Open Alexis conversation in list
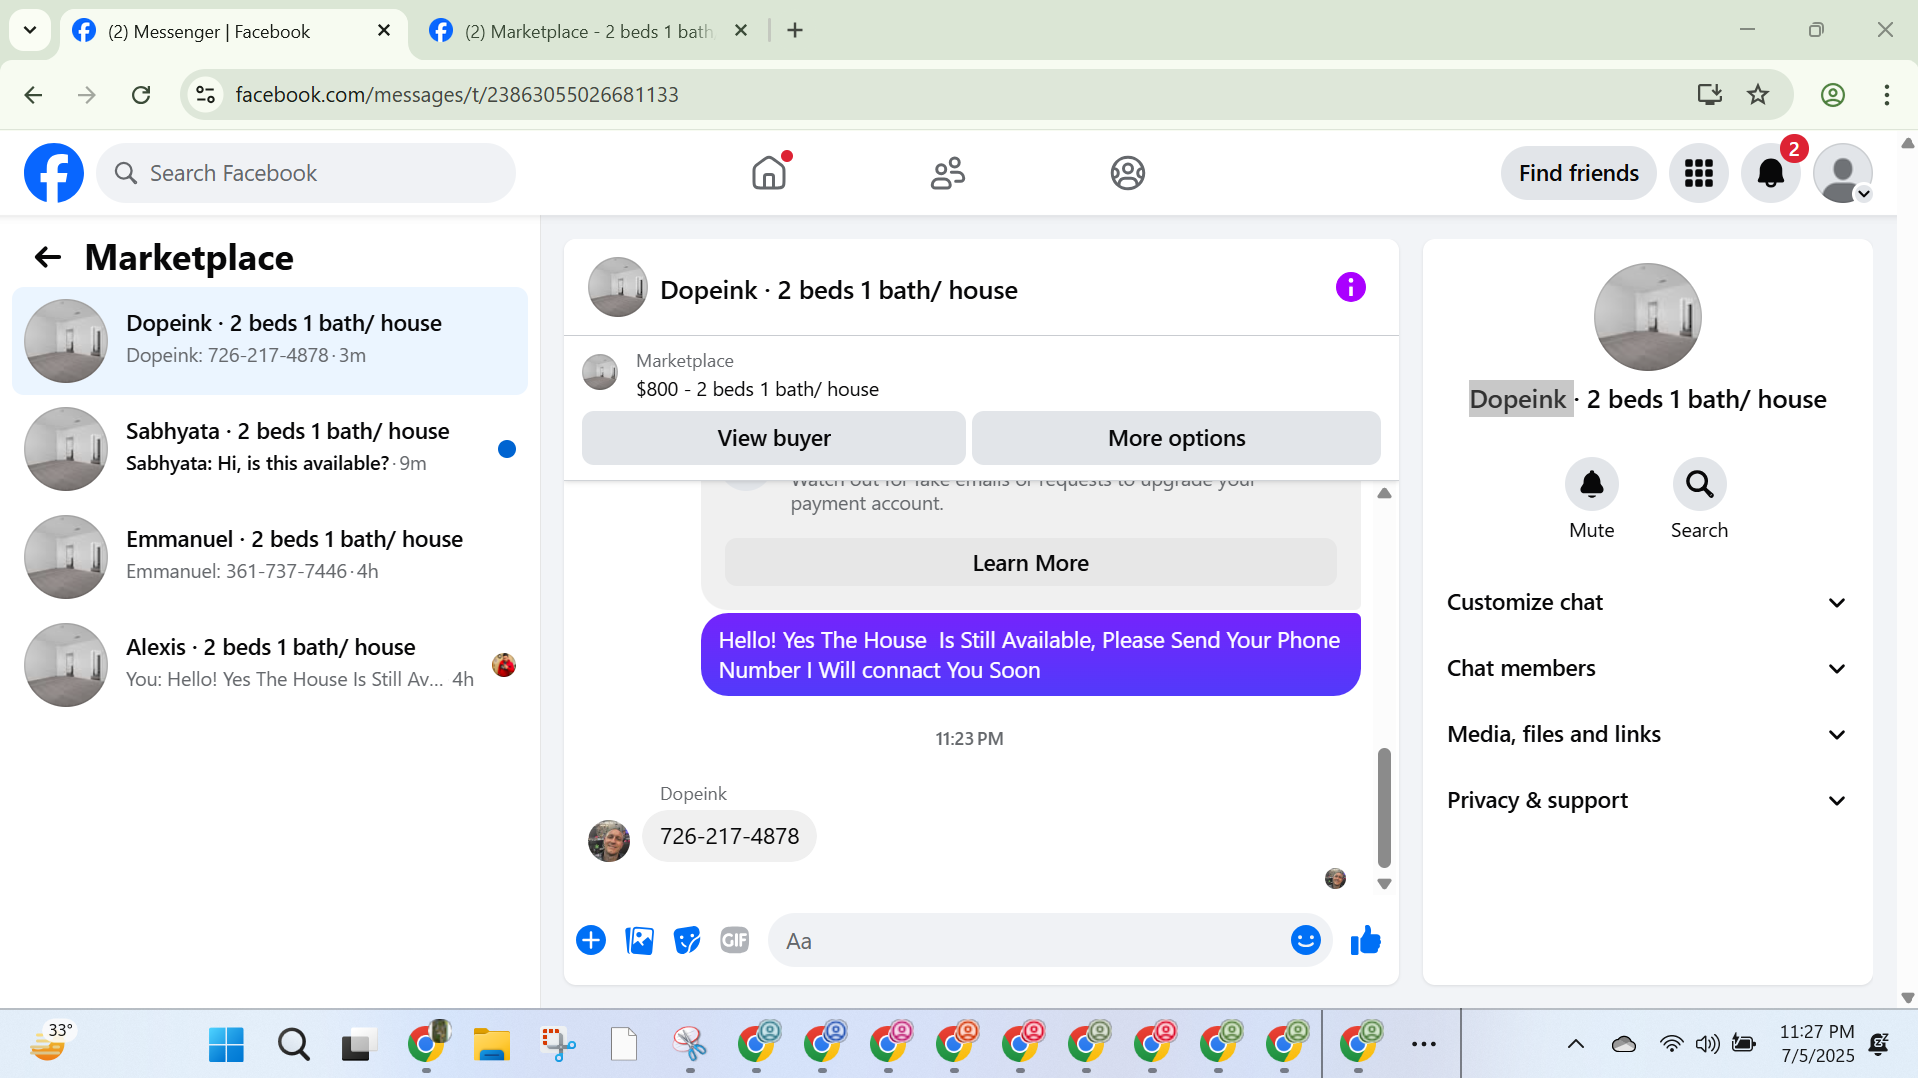Screen dimensions: 1918x1078 click(x=270, y=665)
